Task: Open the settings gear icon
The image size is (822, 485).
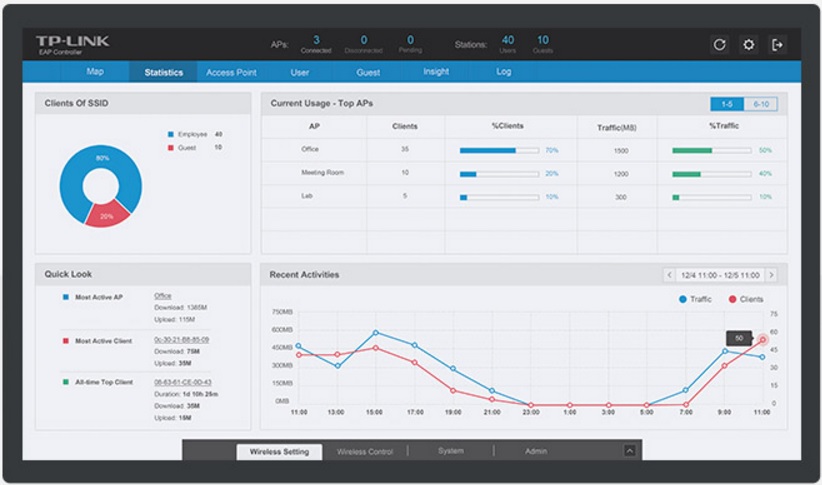Action: [x=749, y=45]
